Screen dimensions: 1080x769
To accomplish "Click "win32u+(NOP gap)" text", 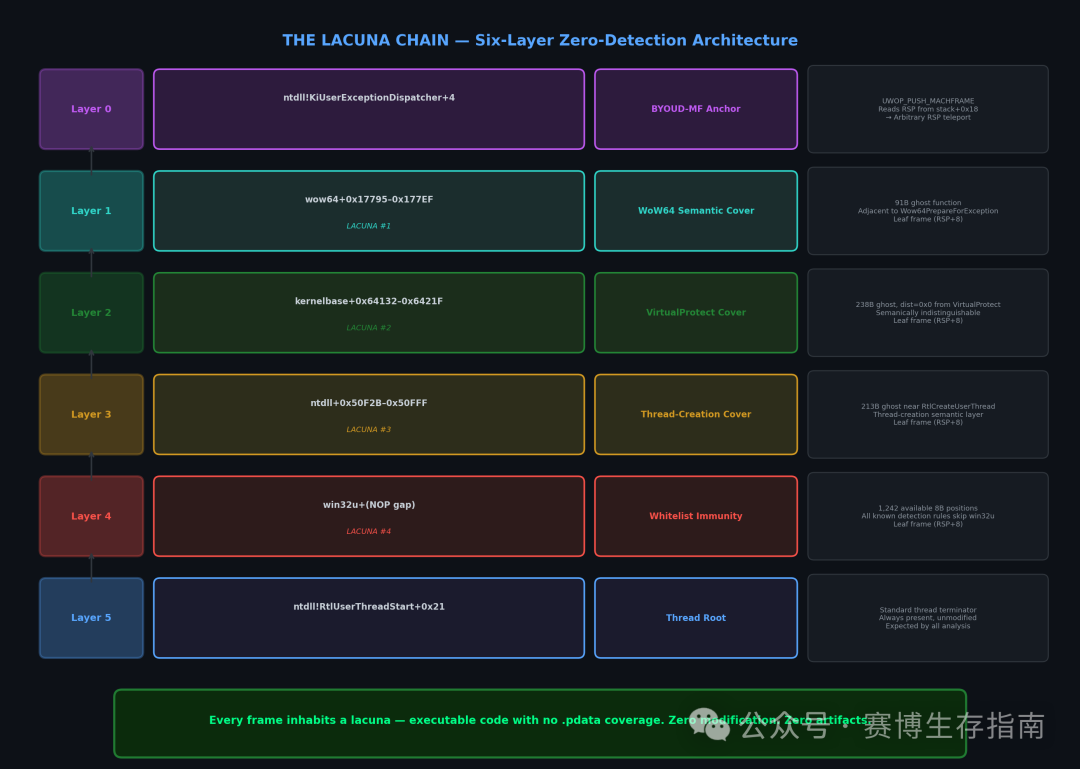I will pos(369,505).
